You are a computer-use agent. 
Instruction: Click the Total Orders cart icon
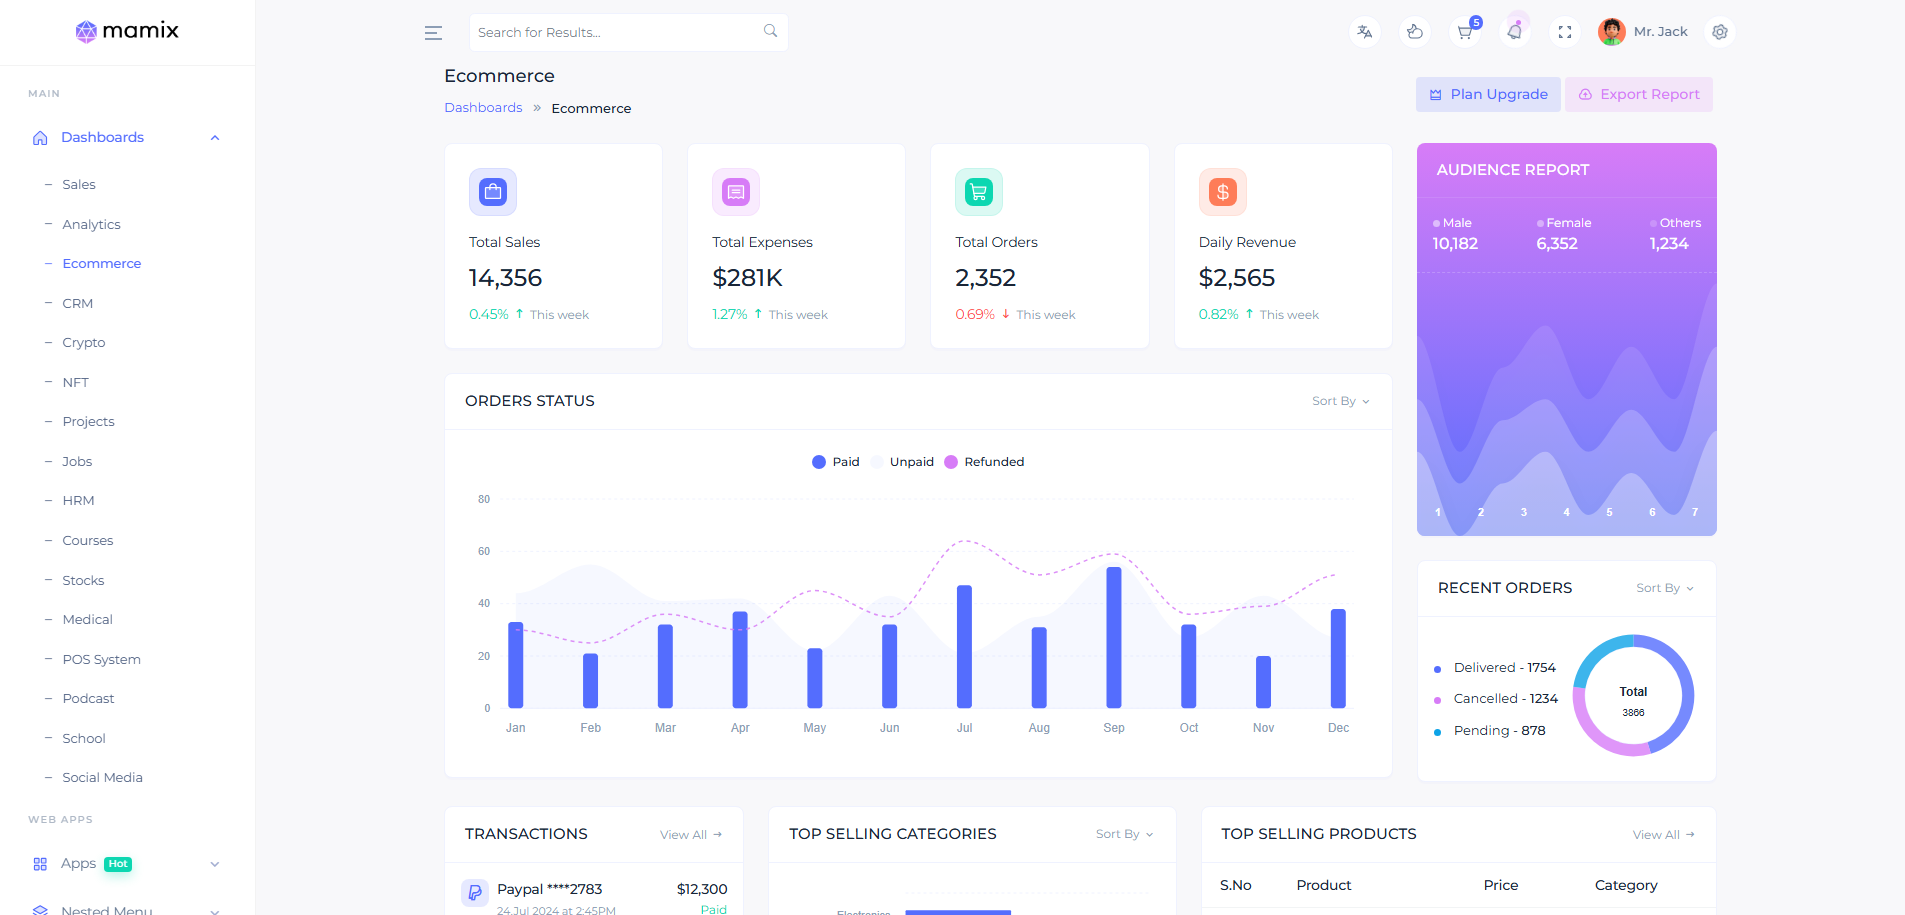(979, 191)
